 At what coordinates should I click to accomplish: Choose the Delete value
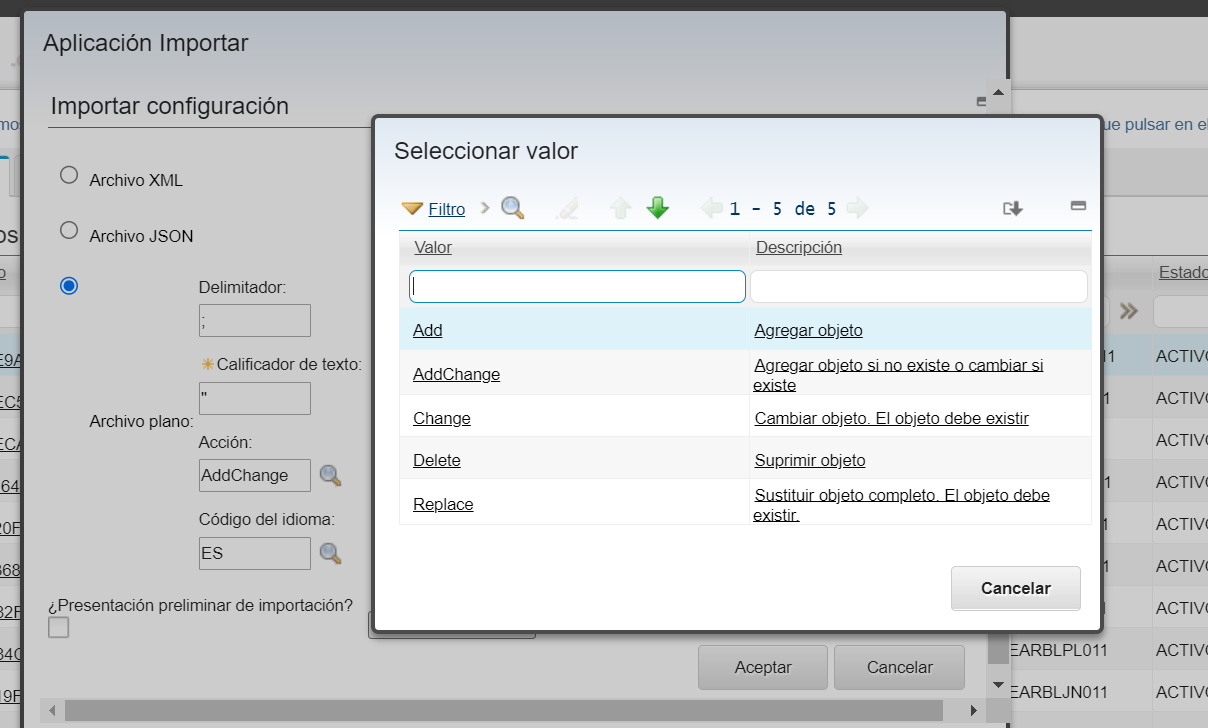[x=436, y=461]
